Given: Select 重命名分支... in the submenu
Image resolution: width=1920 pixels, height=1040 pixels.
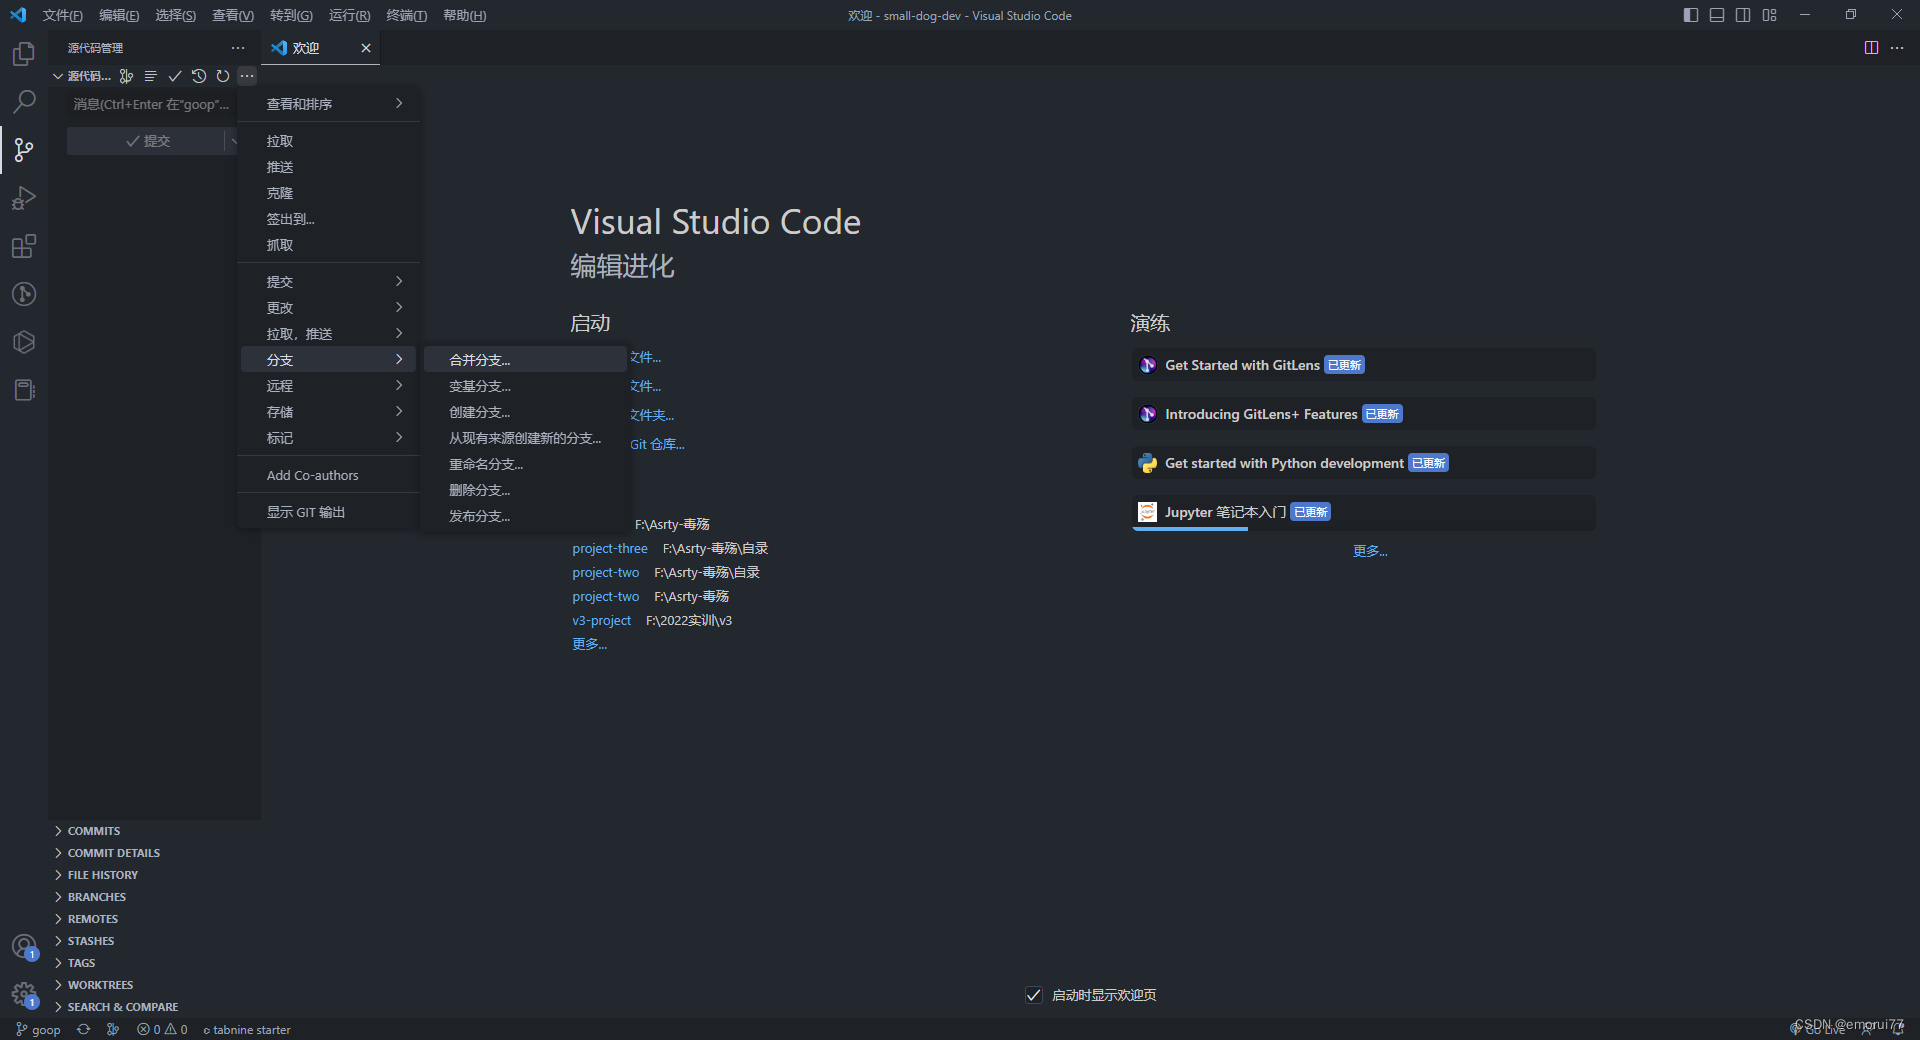Looking at the screenshot, I should pos(526,464).
